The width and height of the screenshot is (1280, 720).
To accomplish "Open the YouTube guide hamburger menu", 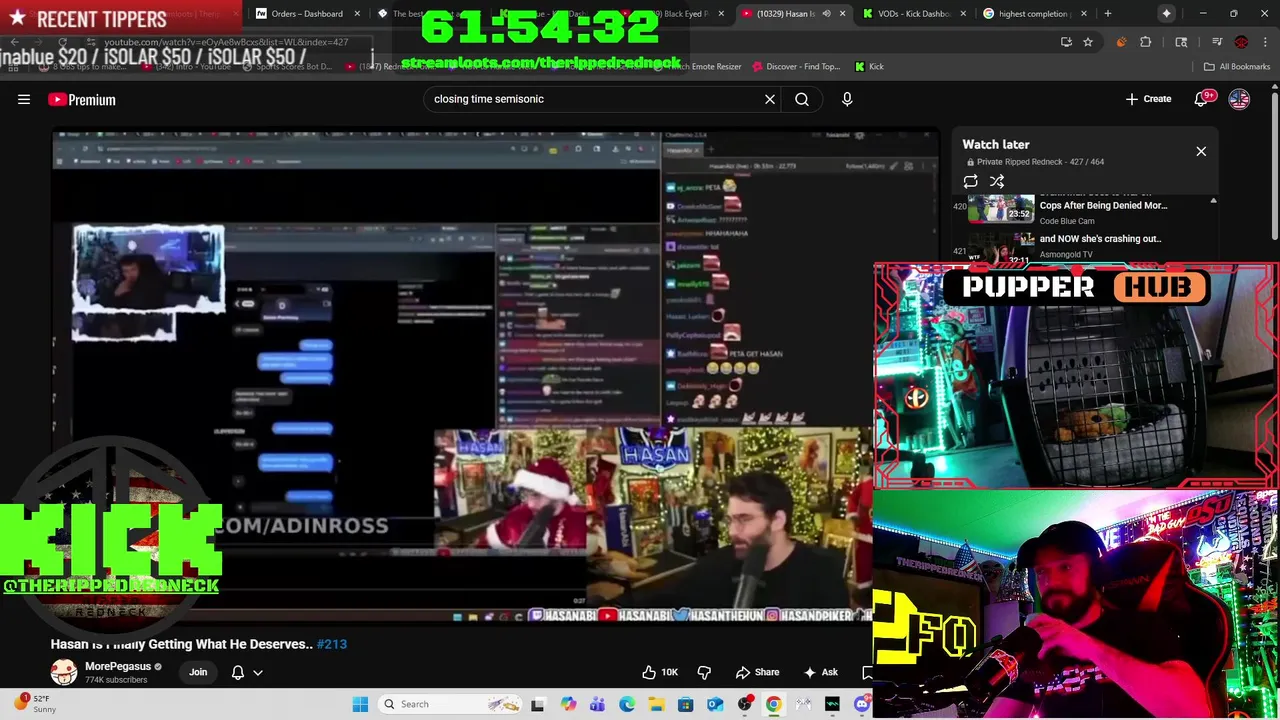I will tap(24, 99).
